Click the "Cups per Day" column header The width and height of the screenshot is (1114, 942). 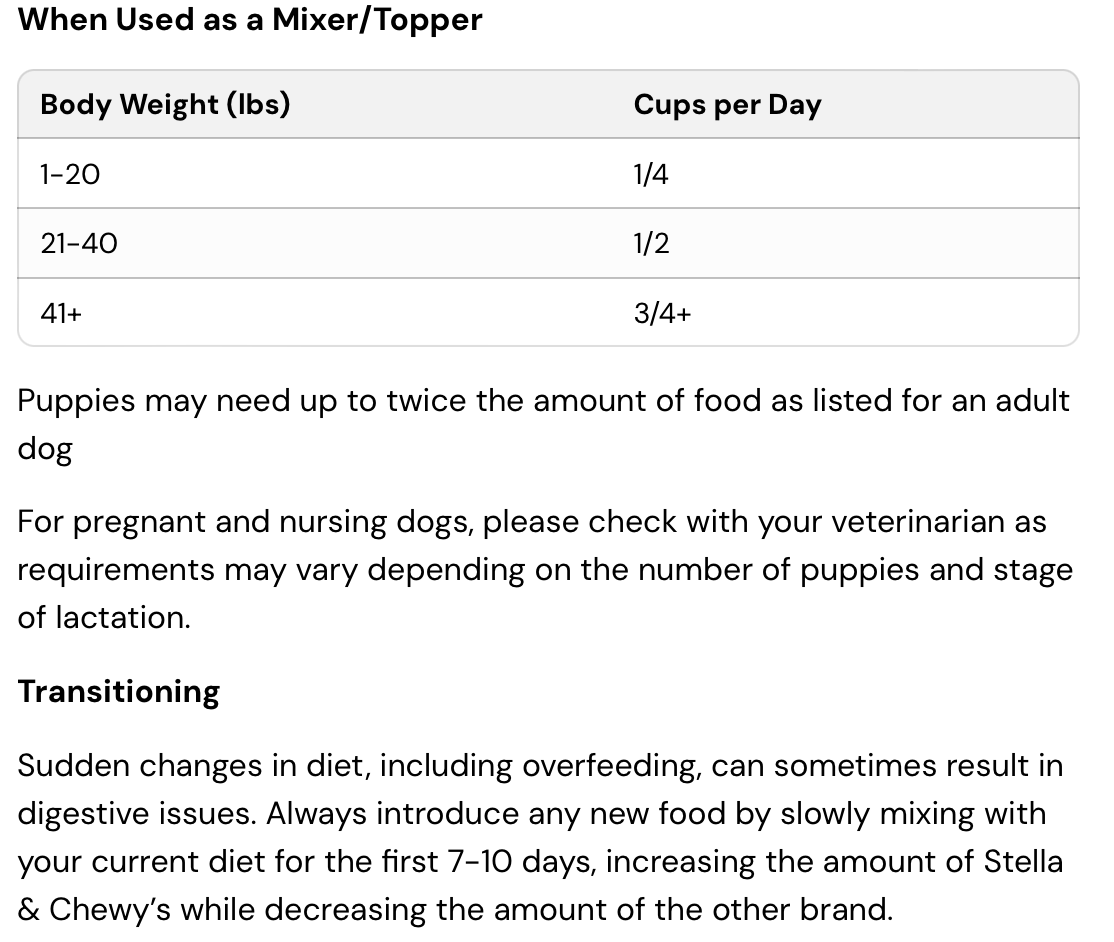(727, 105)
